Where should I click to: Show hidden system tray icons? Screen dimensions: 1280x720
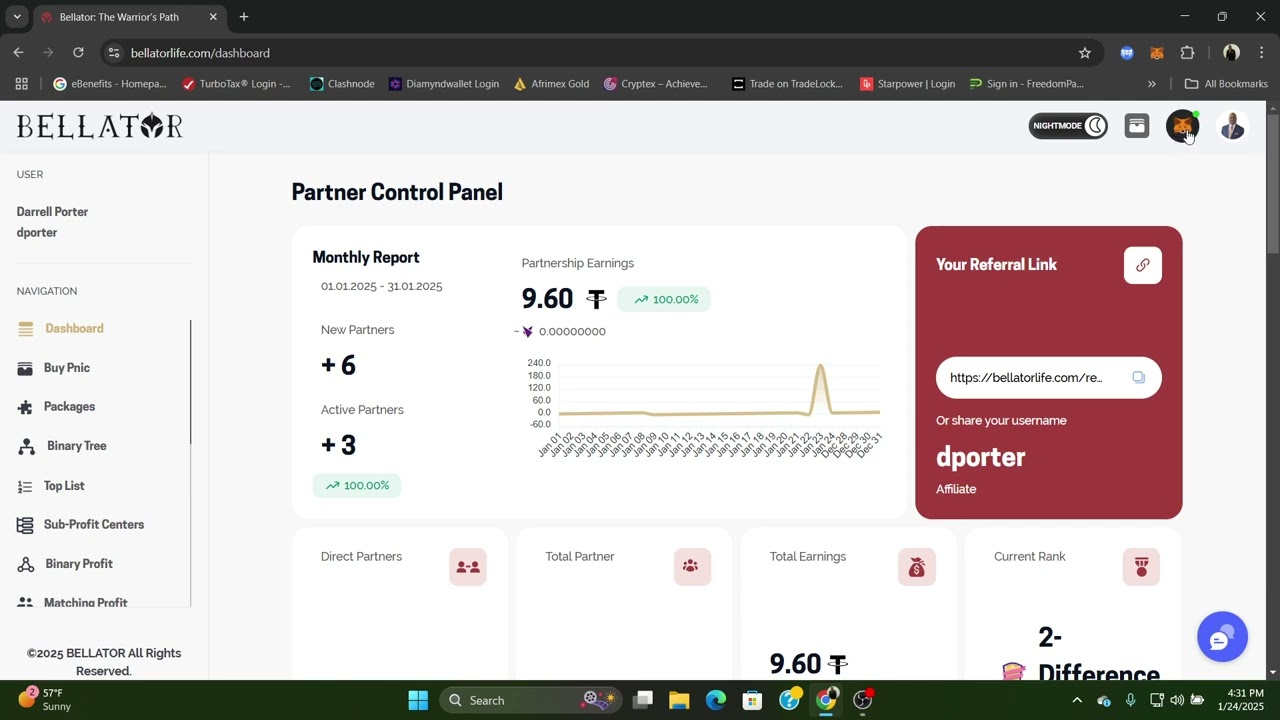1077,700
